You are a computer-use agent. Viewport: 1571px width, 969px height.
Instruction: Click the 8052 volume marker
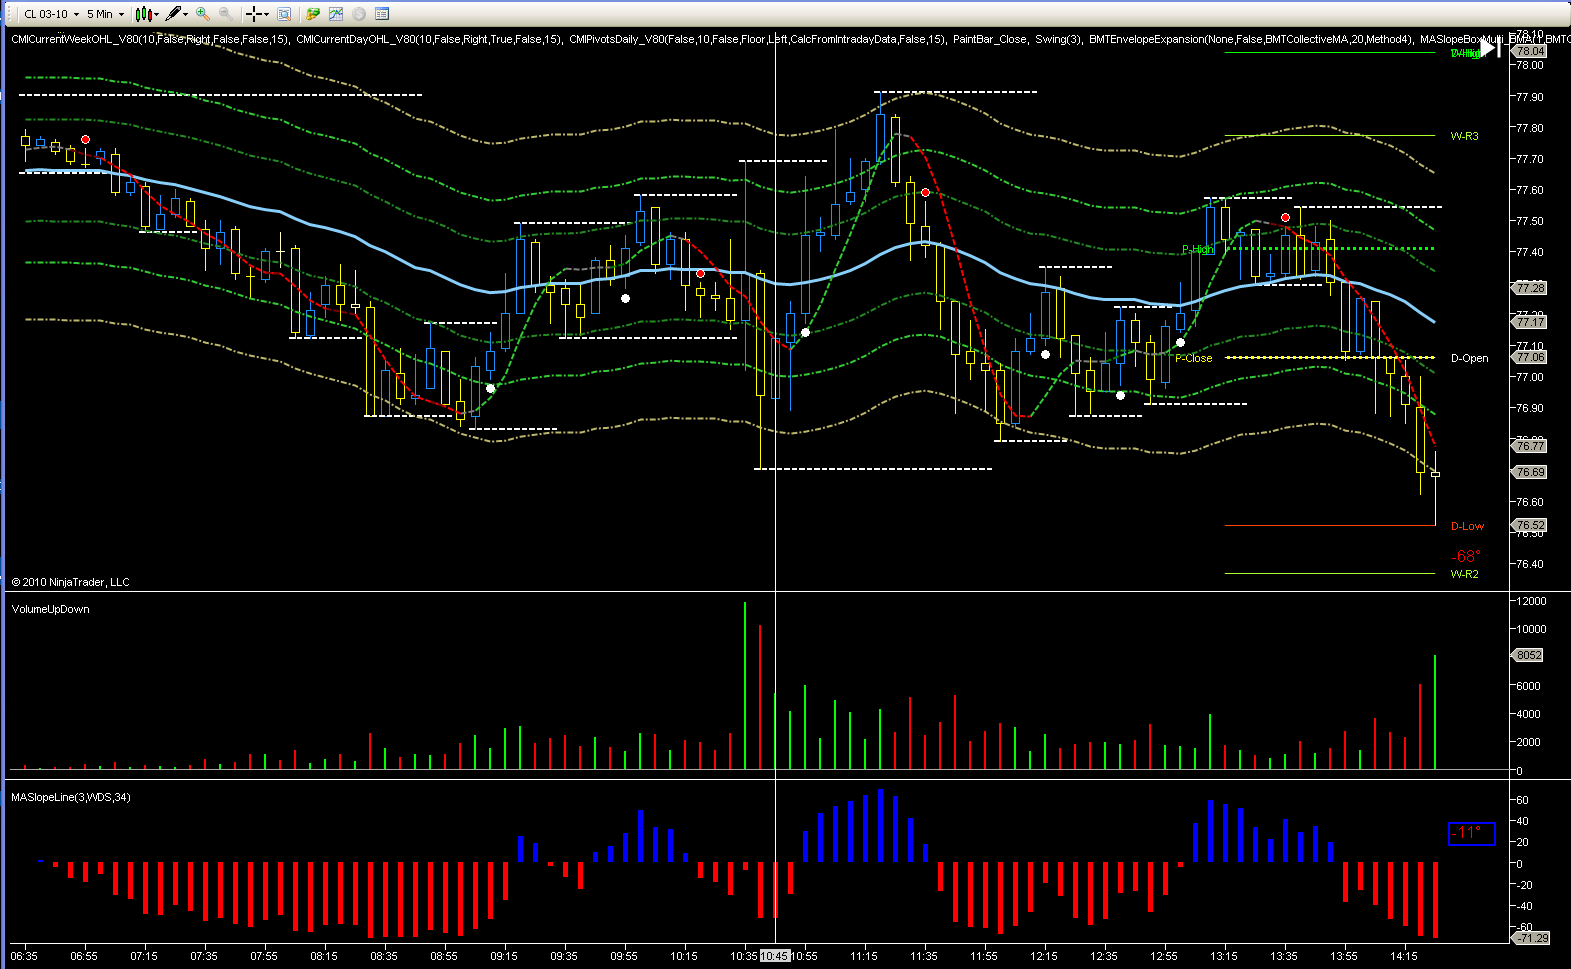click(x=1528, y=655)
